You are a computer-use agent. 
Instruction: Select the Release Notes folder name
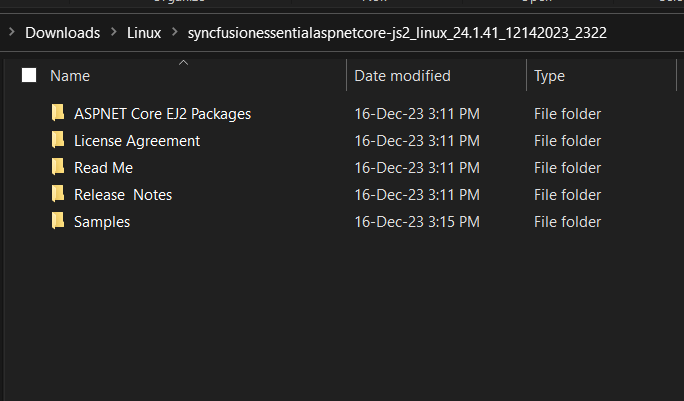click(x=123, y=194)
